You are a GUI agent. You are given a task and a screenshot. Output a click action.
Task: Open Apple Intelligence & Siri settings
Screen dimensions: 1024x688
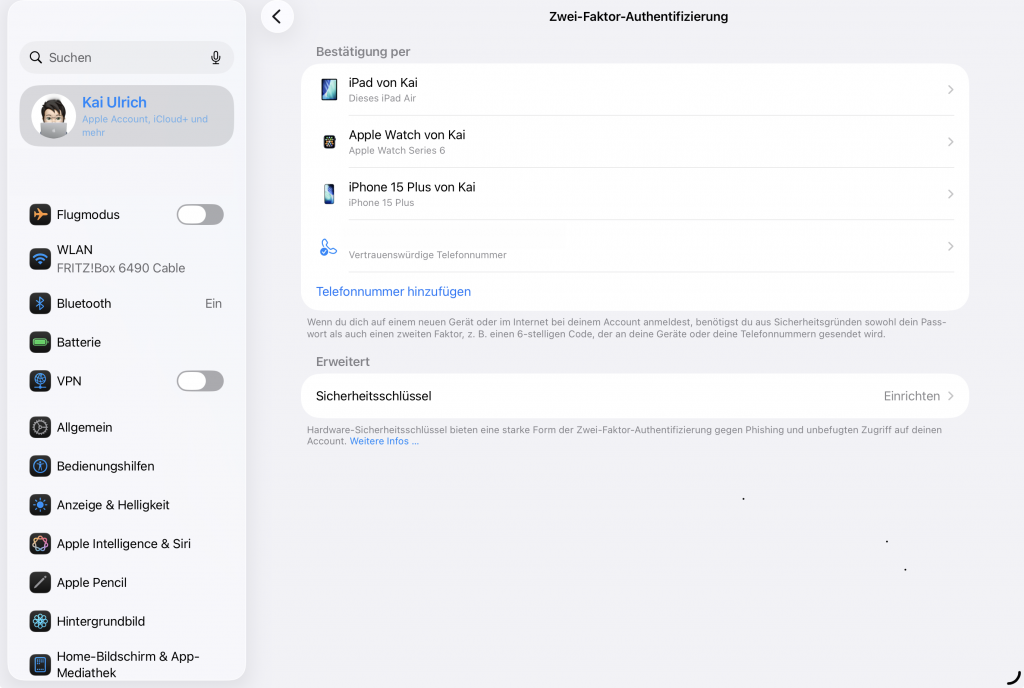pyautogui.click(x=123, y=544)
